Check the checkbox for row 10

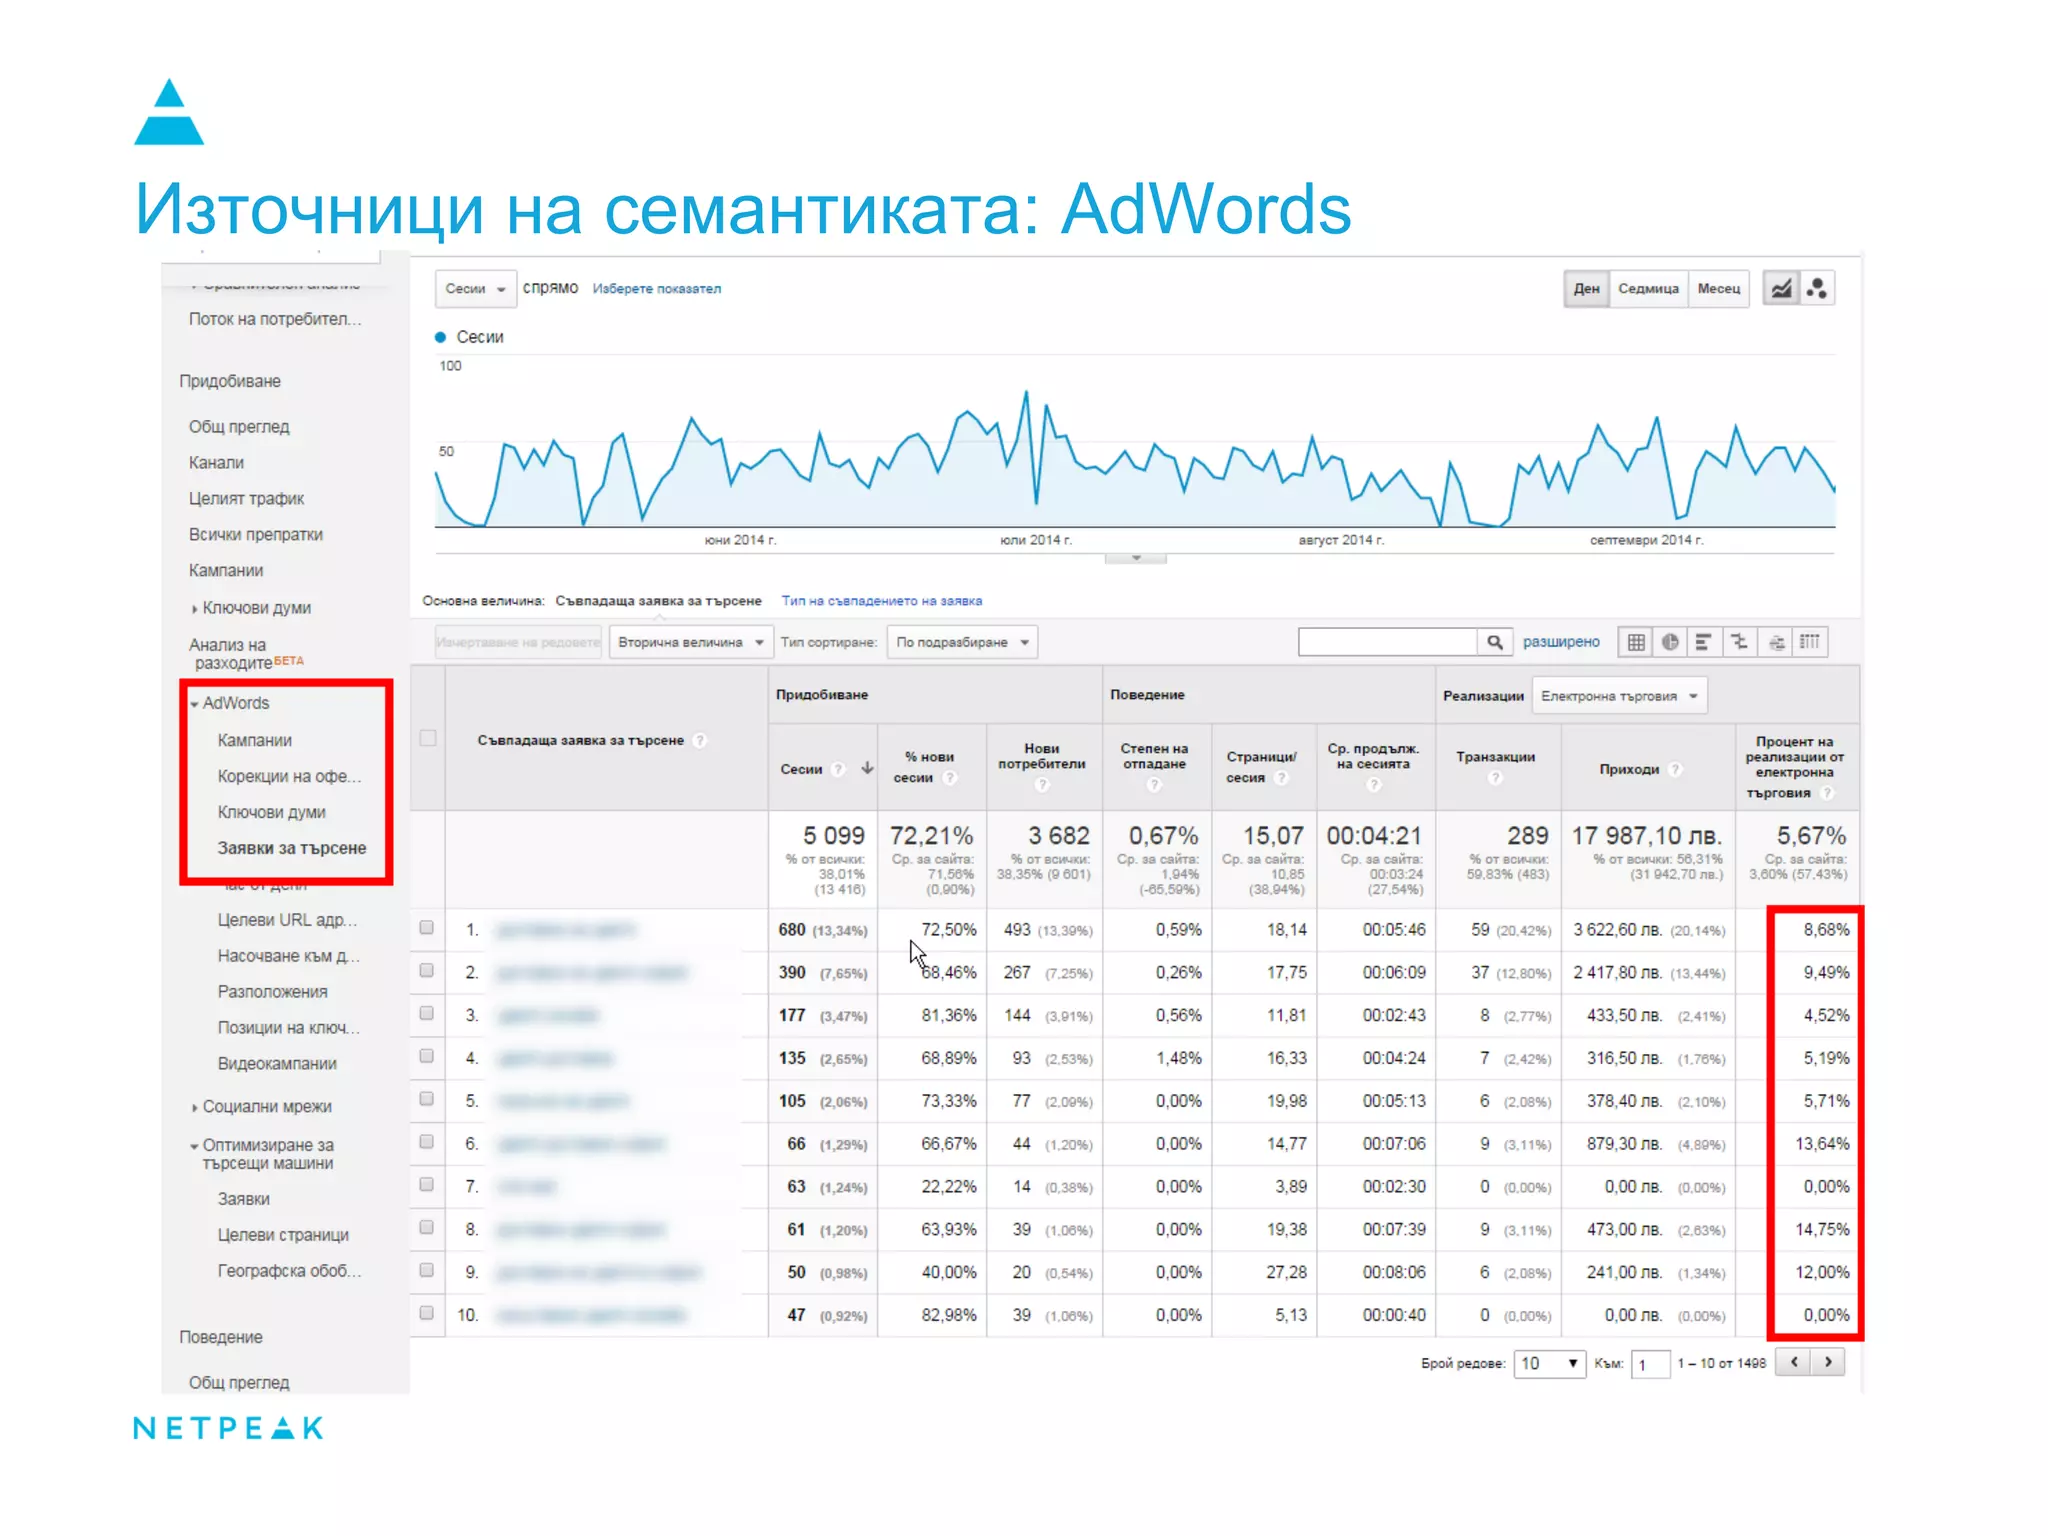[x=427, y=1313]
